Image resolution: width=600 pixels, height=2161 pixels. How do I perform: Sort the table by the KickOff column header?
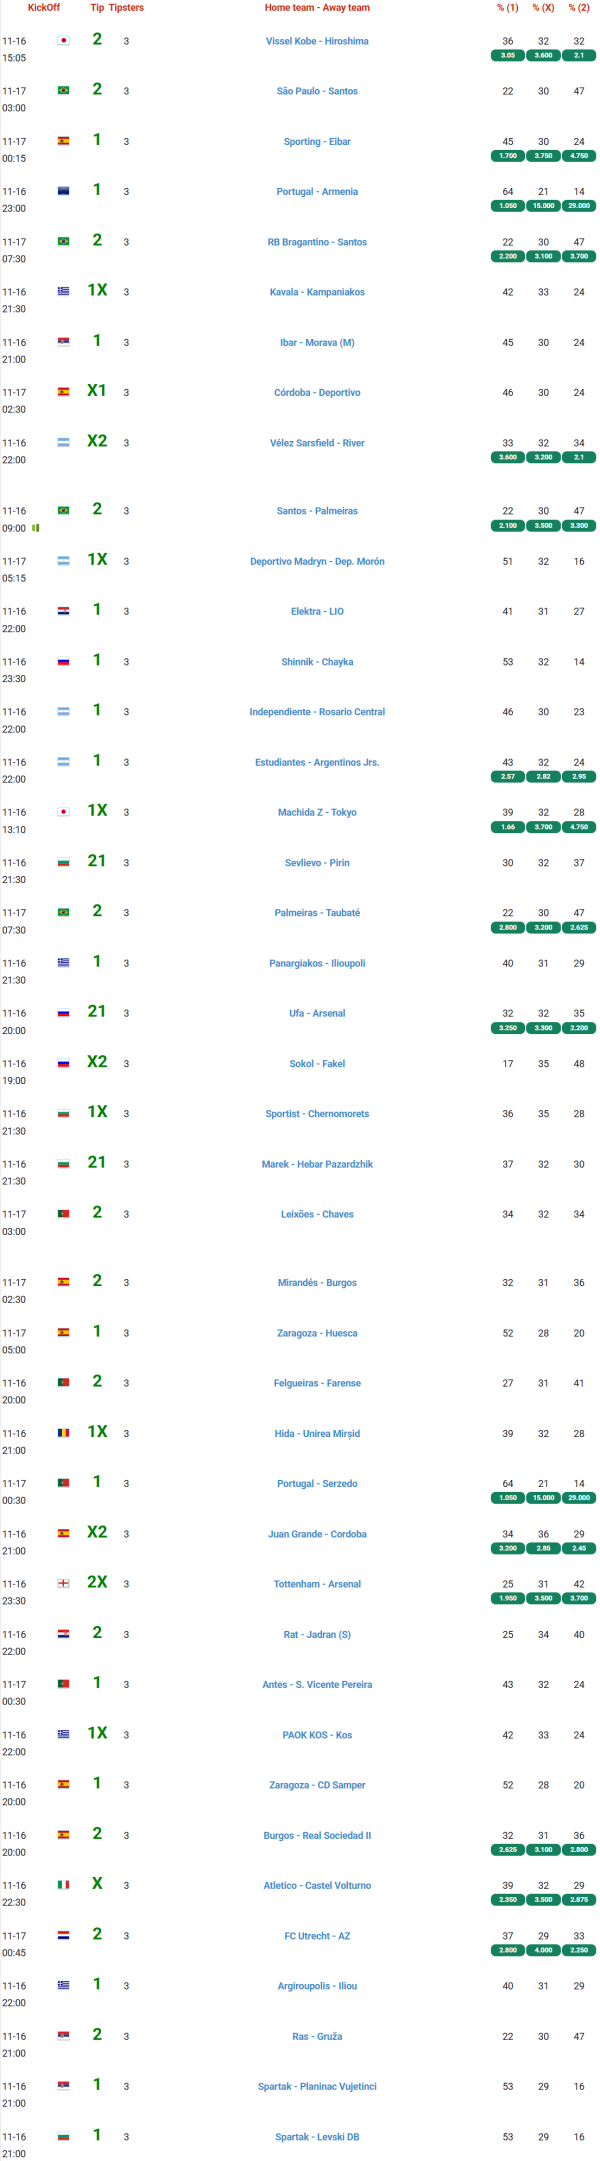[44, 8]
